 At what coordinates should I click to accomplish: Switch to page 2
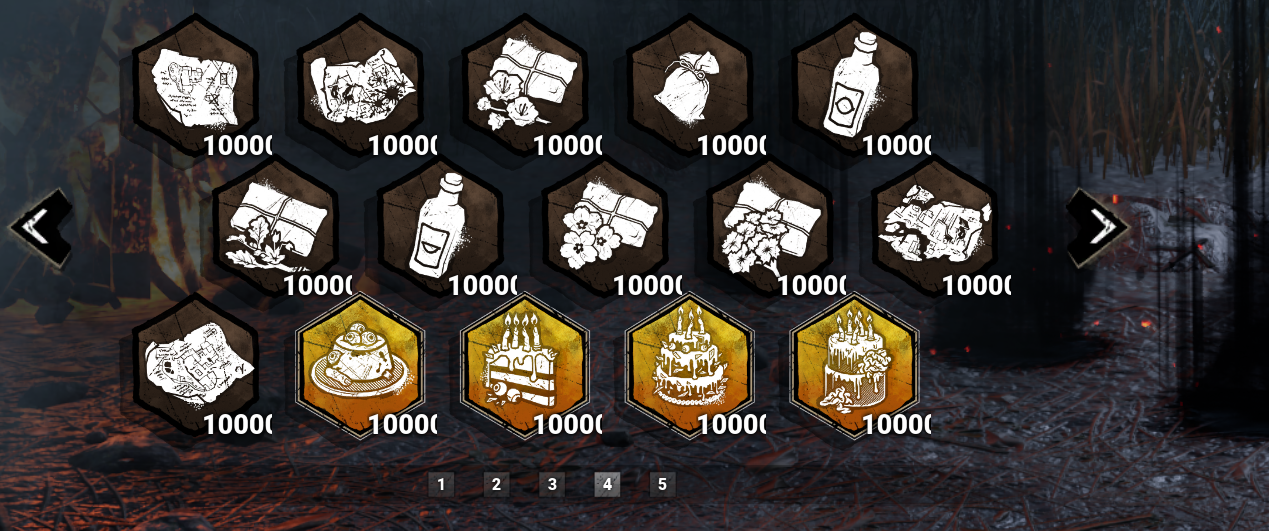(x=495, y=485)
